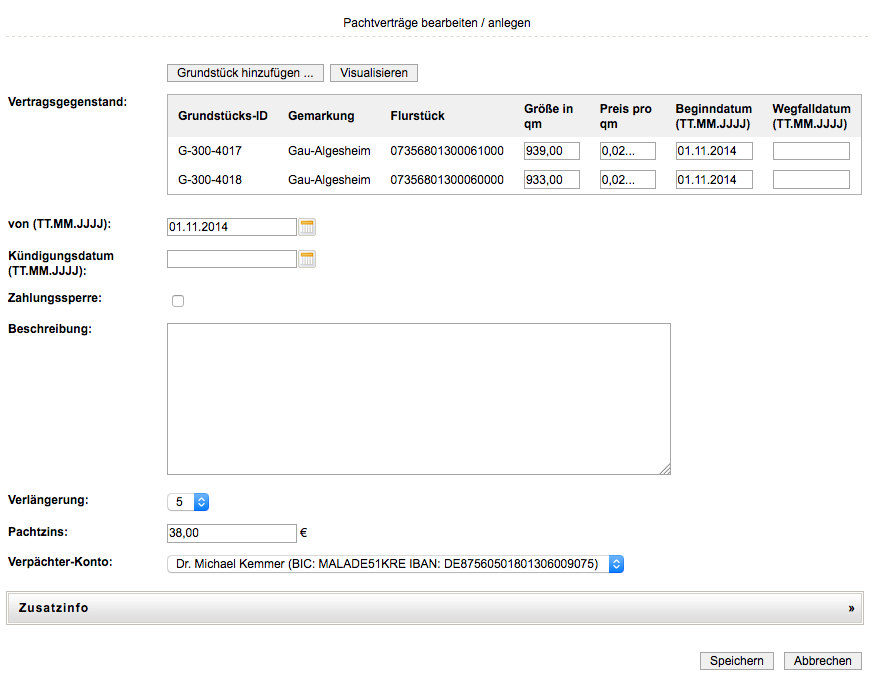Screen dimensions: 872x682
Task: Click the Grundstück hinzufügen button
Action: [245, 73]
